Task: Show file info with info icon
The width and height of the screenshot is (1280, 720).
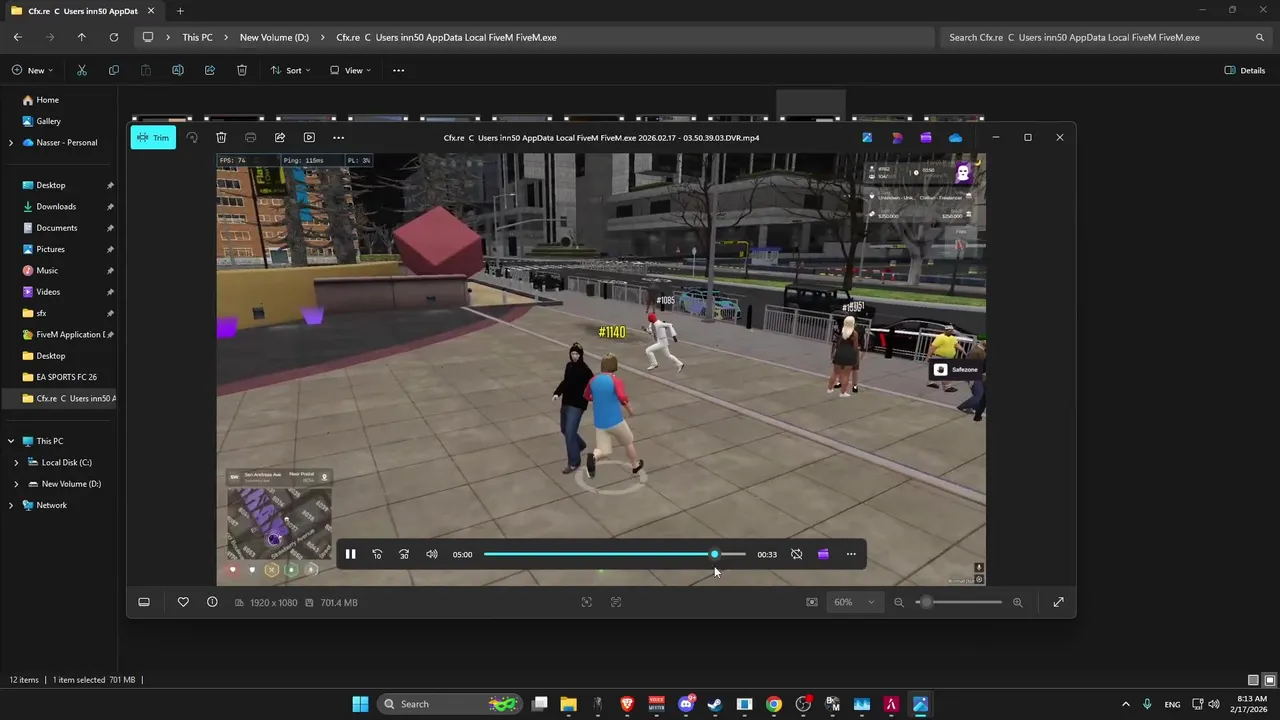Action: coord(212,602)
